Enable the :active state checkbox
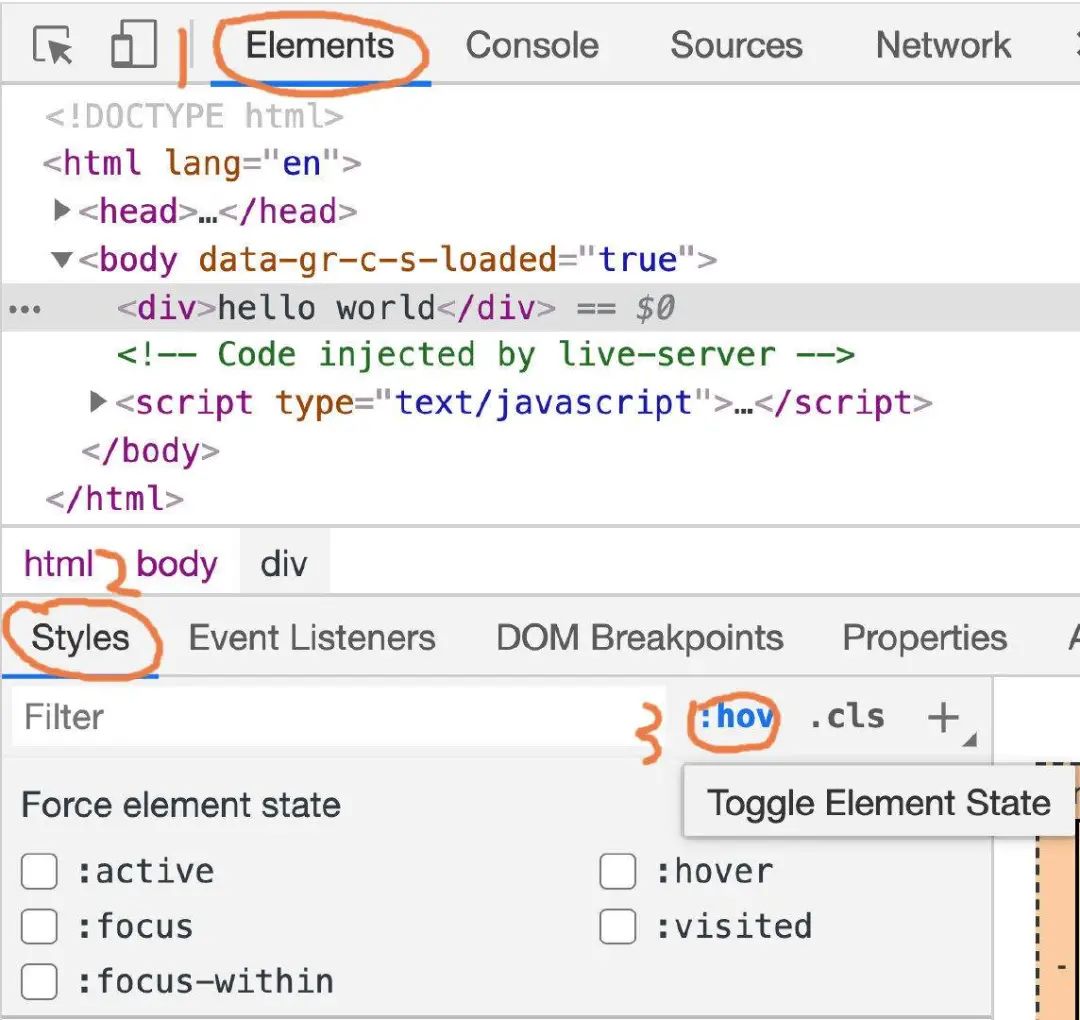Viewport: 1080px width, 1020px height. pos(39,871)
